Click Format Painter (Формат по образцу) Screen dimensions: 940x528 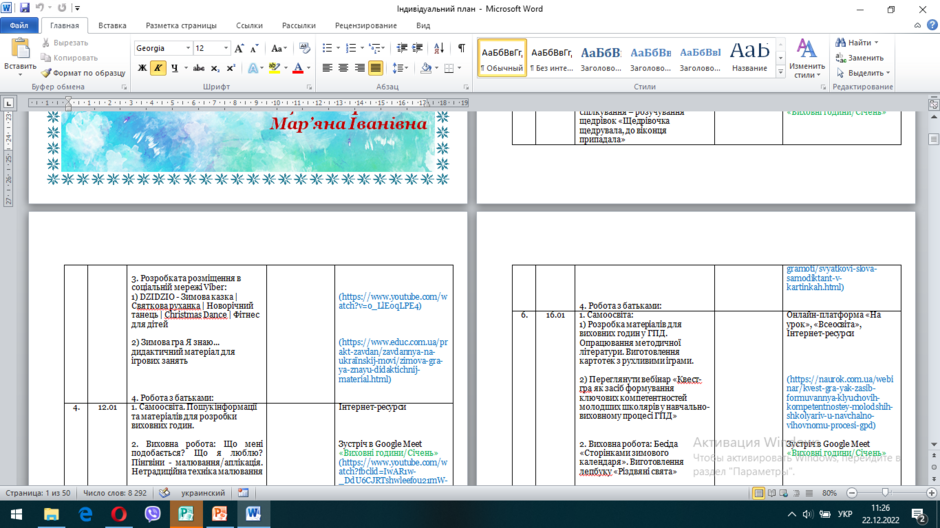click(x=83, y=73)
